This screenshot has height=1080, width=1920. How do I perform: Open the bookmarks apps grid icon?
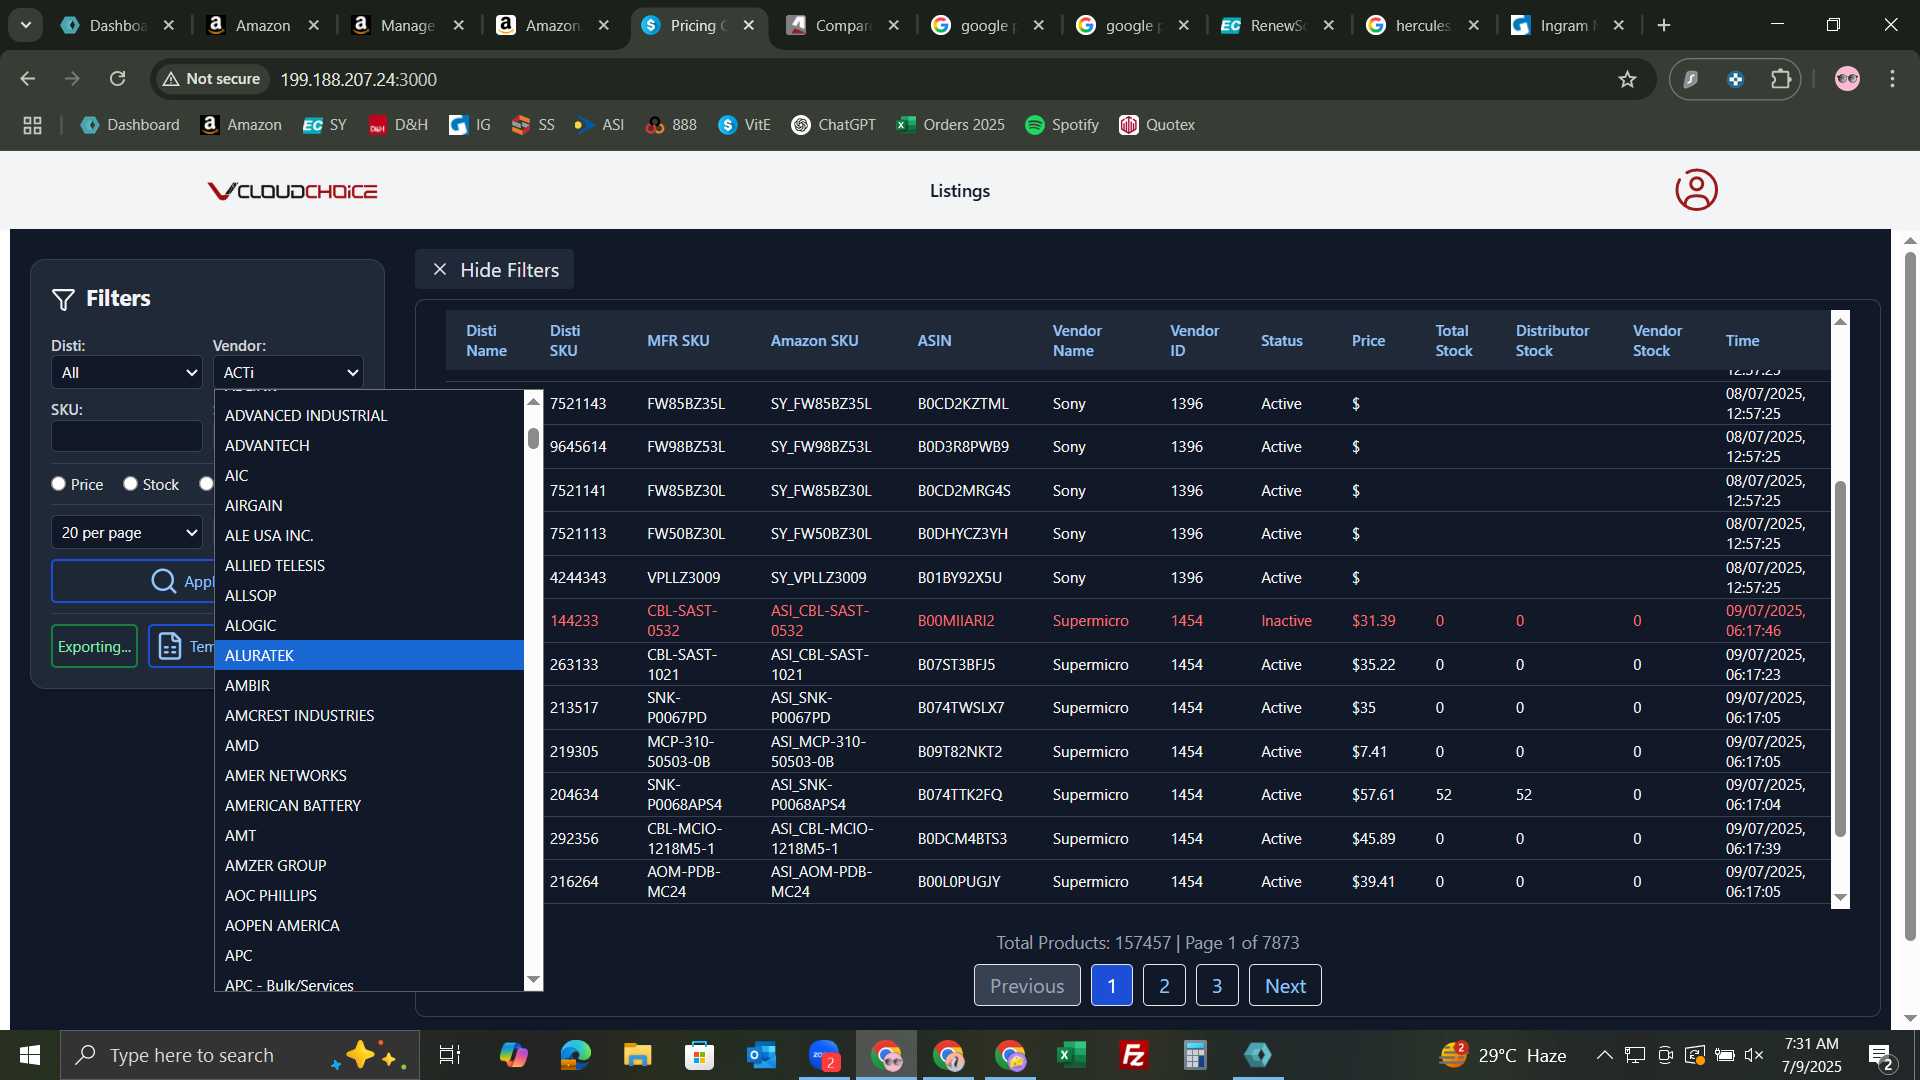(32, 125)
